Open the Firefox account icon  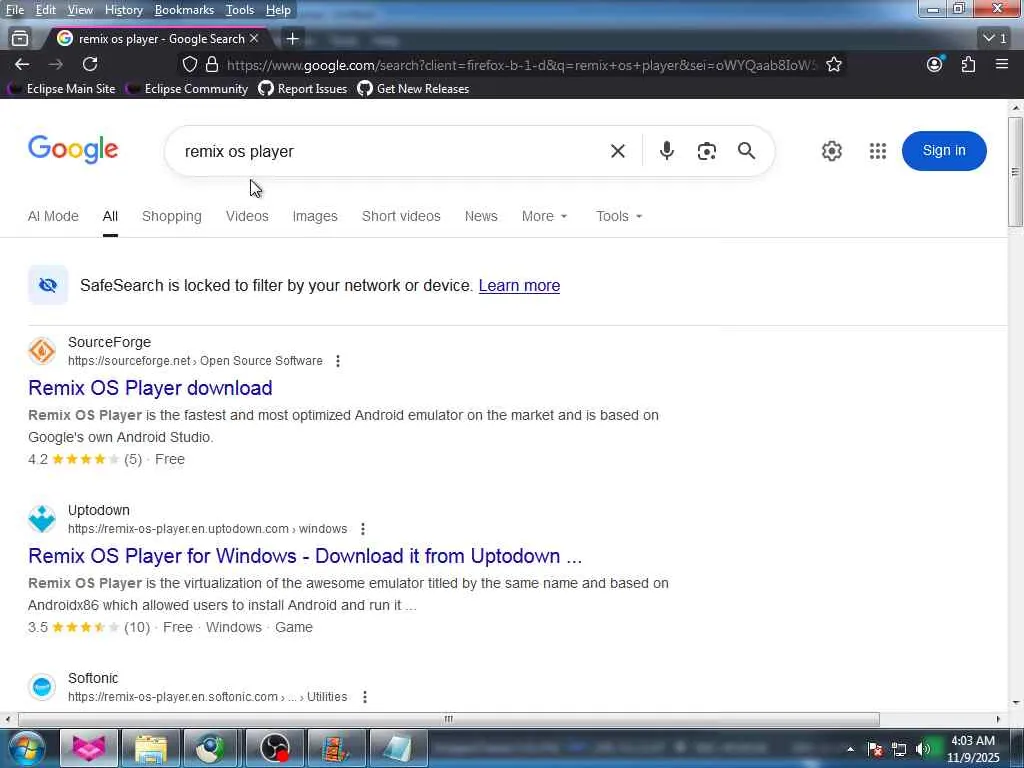coord(935,64)
